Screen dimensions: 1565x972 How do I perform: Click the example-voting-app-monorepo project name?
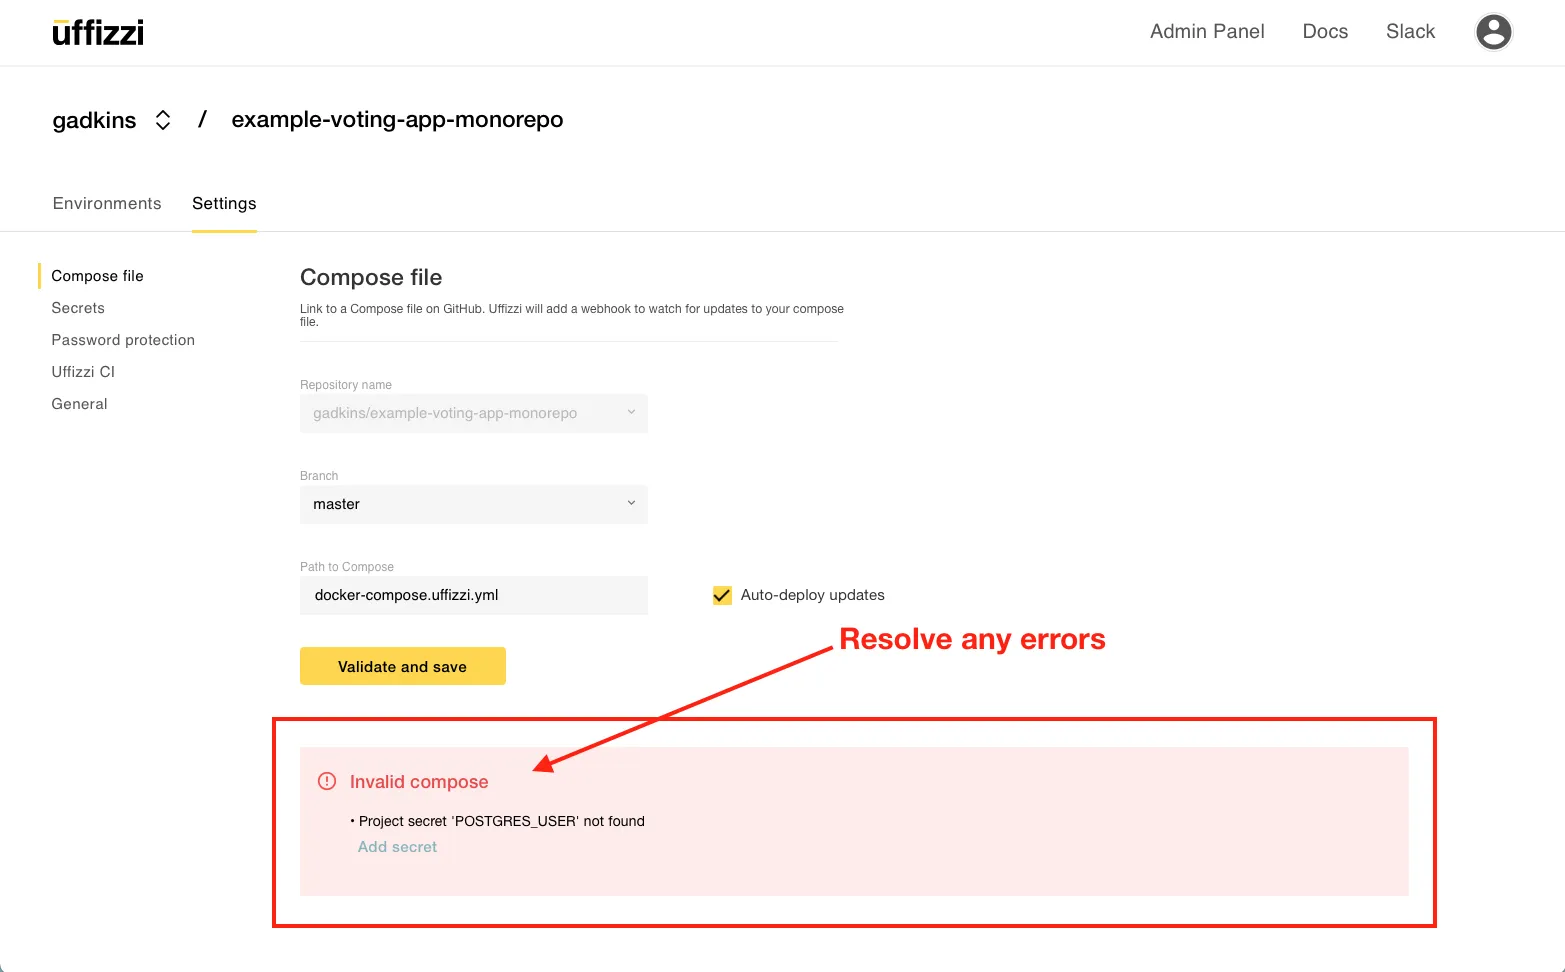[x=397, y=120]
